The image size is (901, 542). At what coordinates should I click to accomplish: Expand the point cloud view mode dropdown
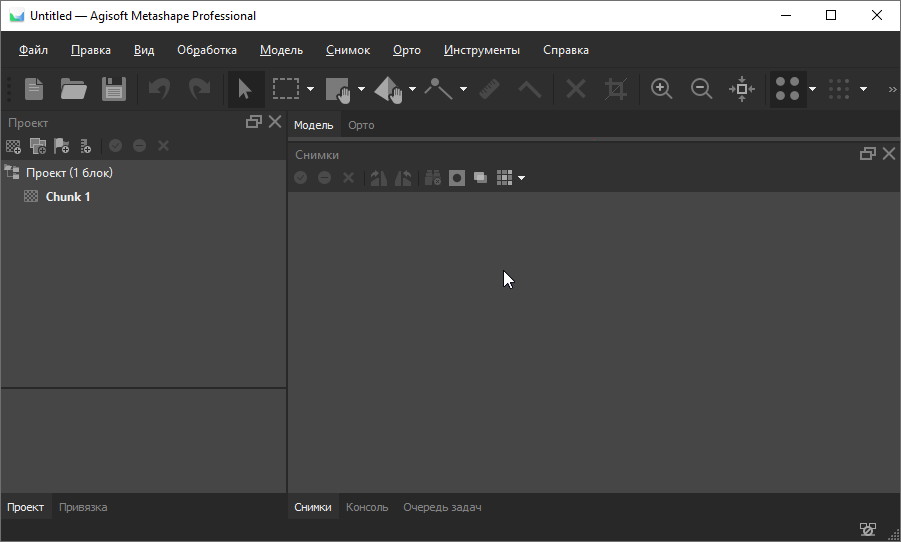[812, 89]
